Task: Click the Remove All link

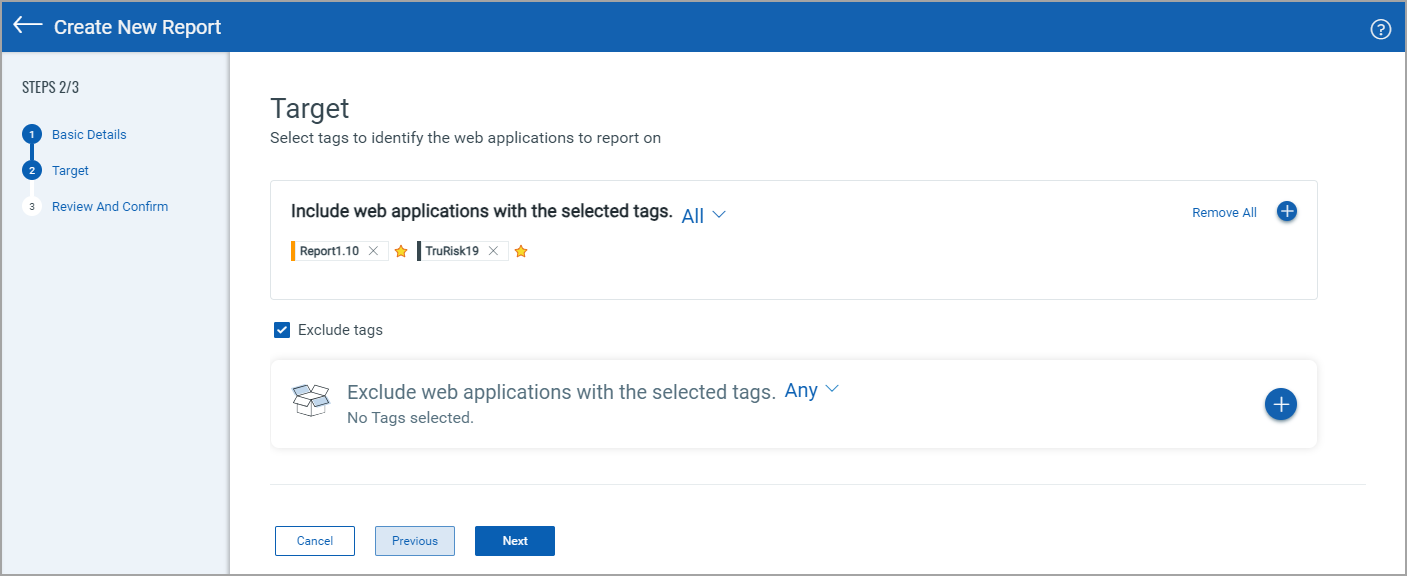Action: click(1224, 213)
